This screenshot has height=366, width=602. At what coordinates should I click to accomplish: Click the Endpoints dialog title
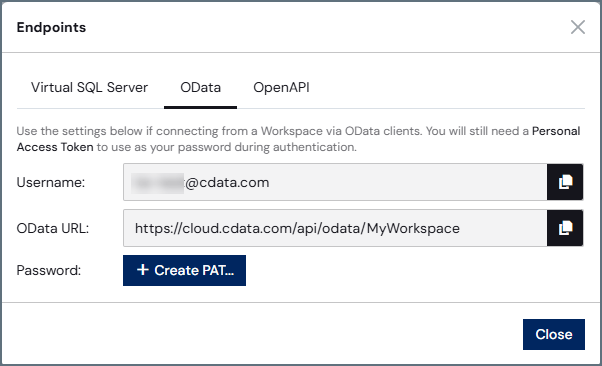pos(51,28)
